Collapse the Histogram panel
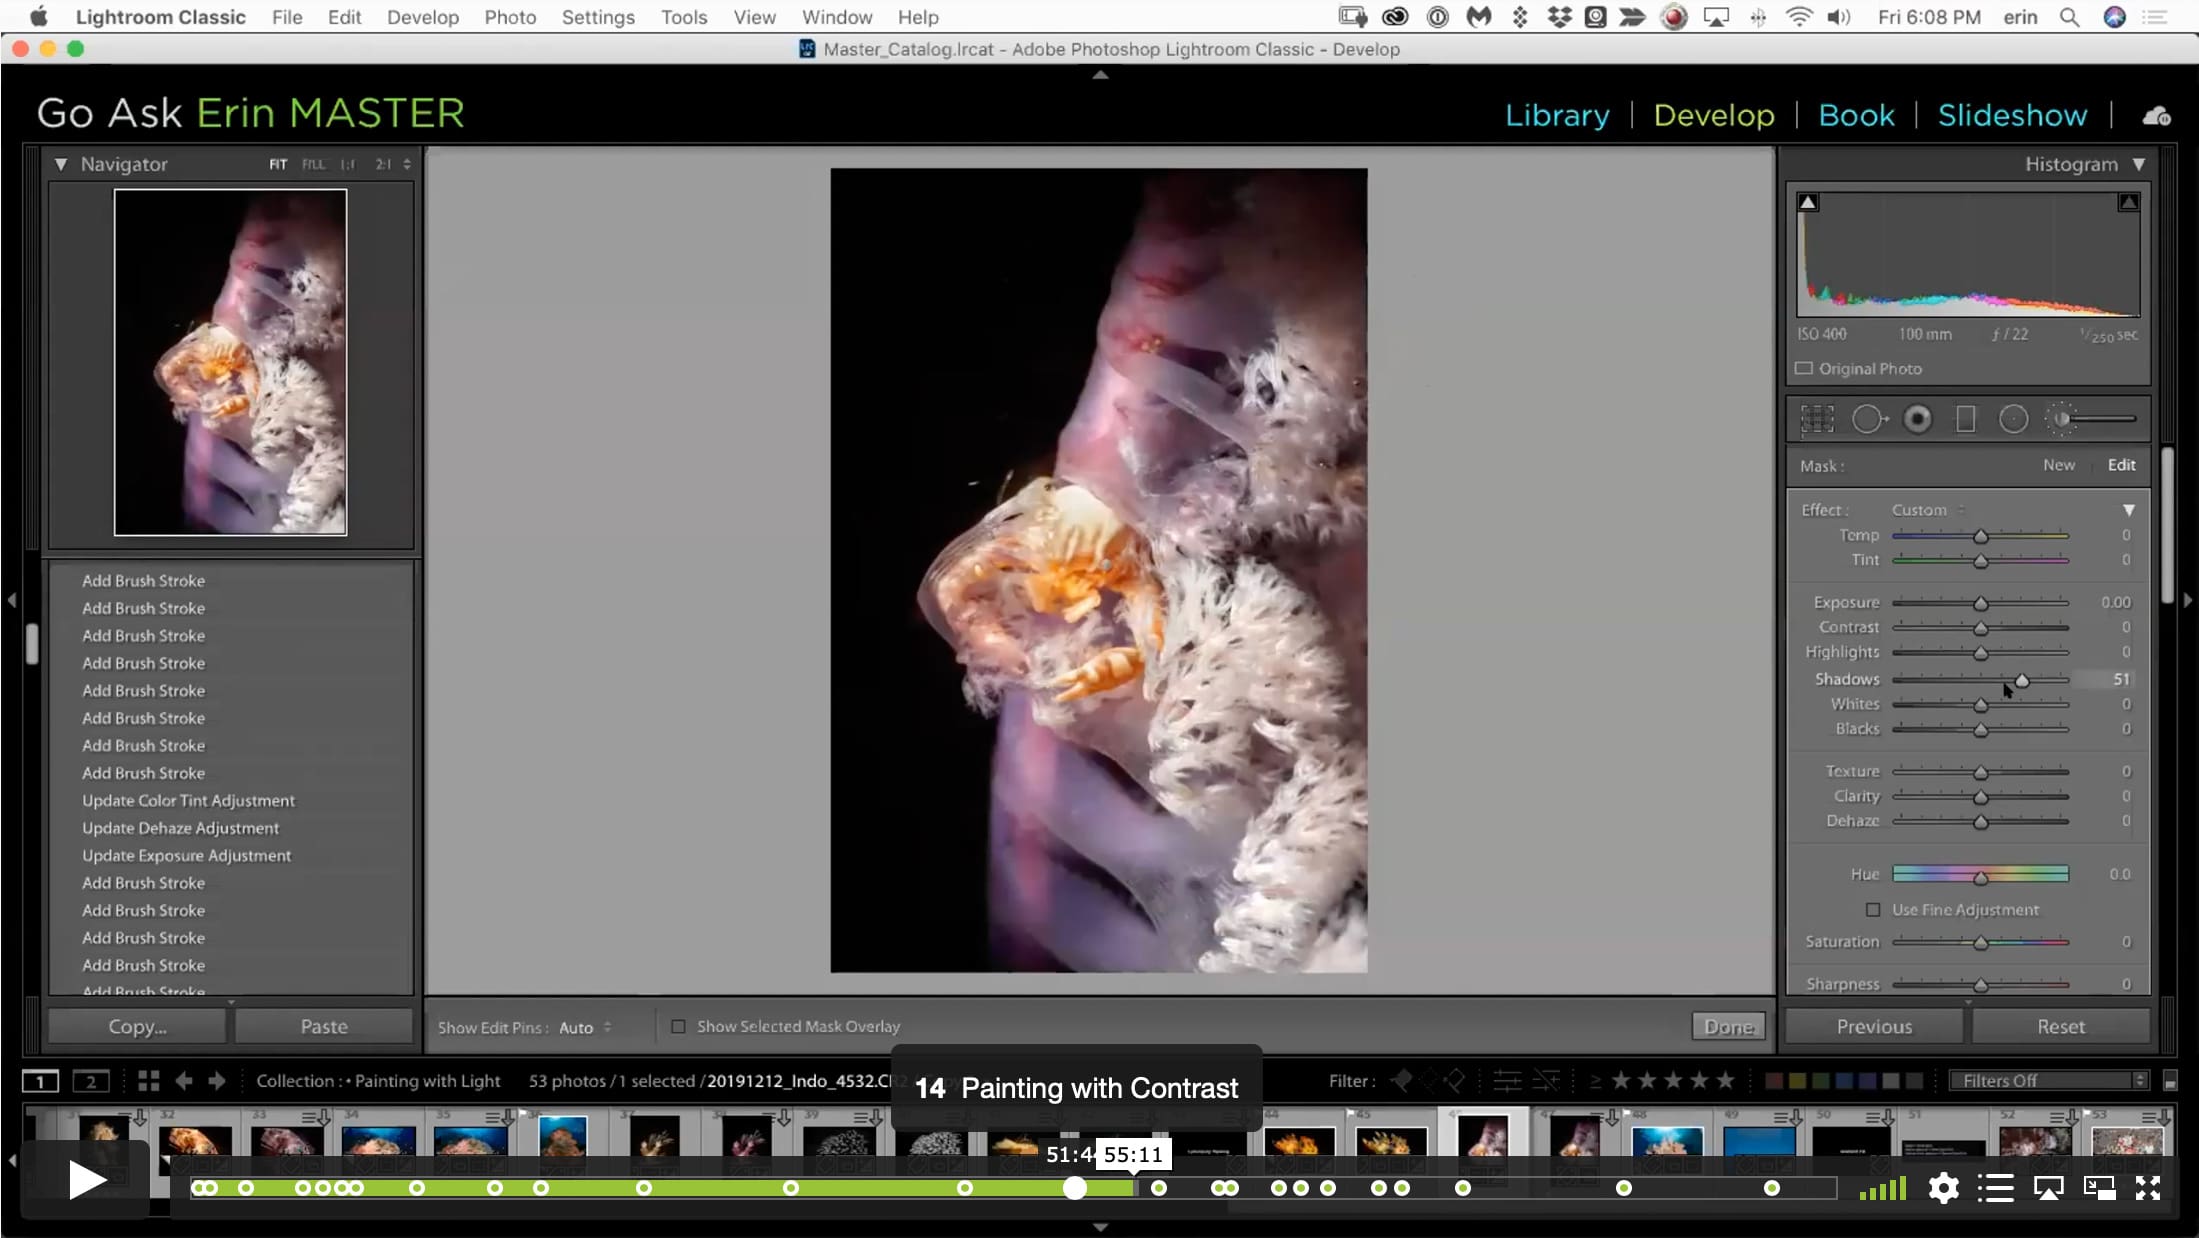 point(2138,164)
